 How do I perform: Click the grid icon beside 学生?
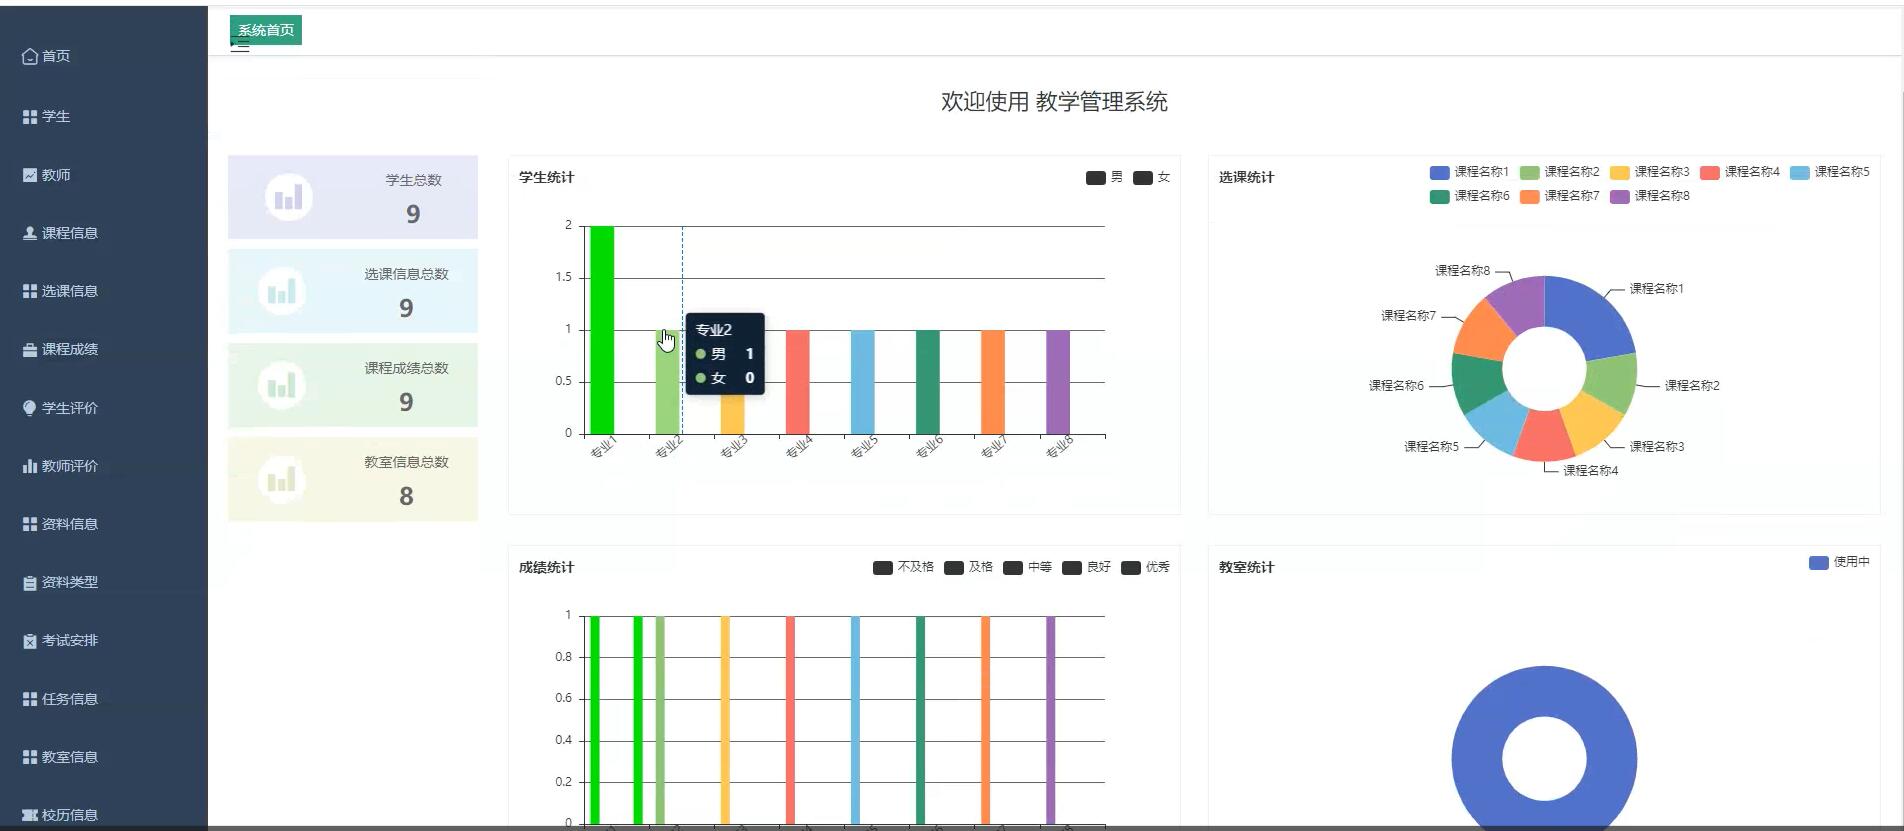(30, 117)
